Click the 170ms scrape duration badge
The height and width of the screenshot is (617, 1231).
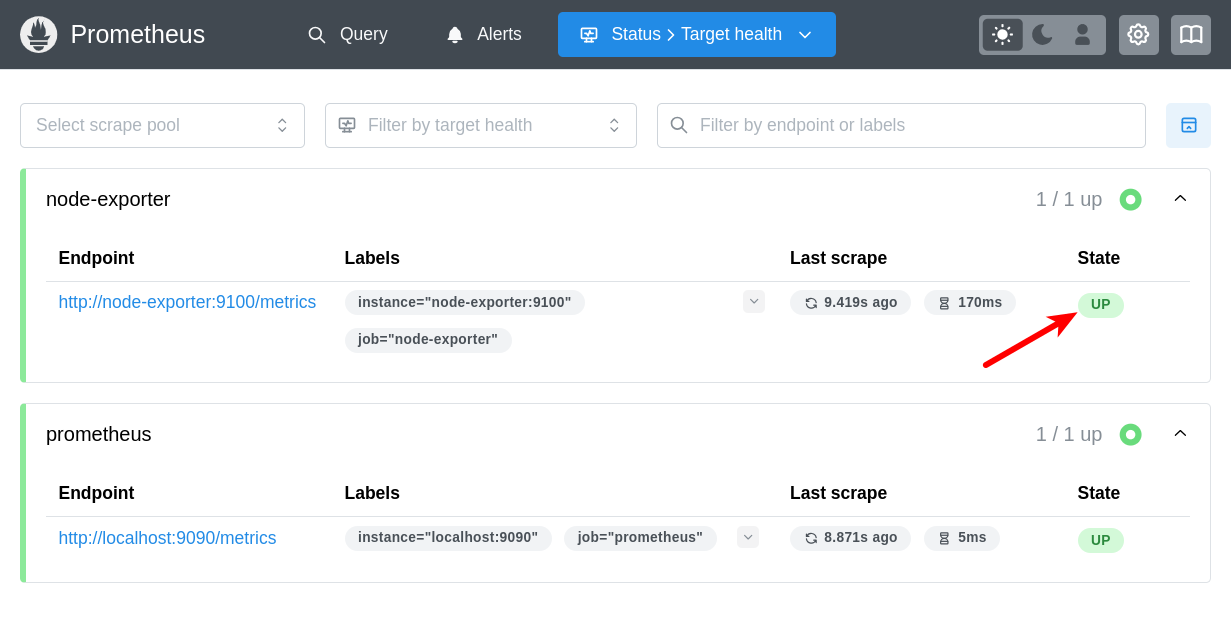(x=970, y=302)
